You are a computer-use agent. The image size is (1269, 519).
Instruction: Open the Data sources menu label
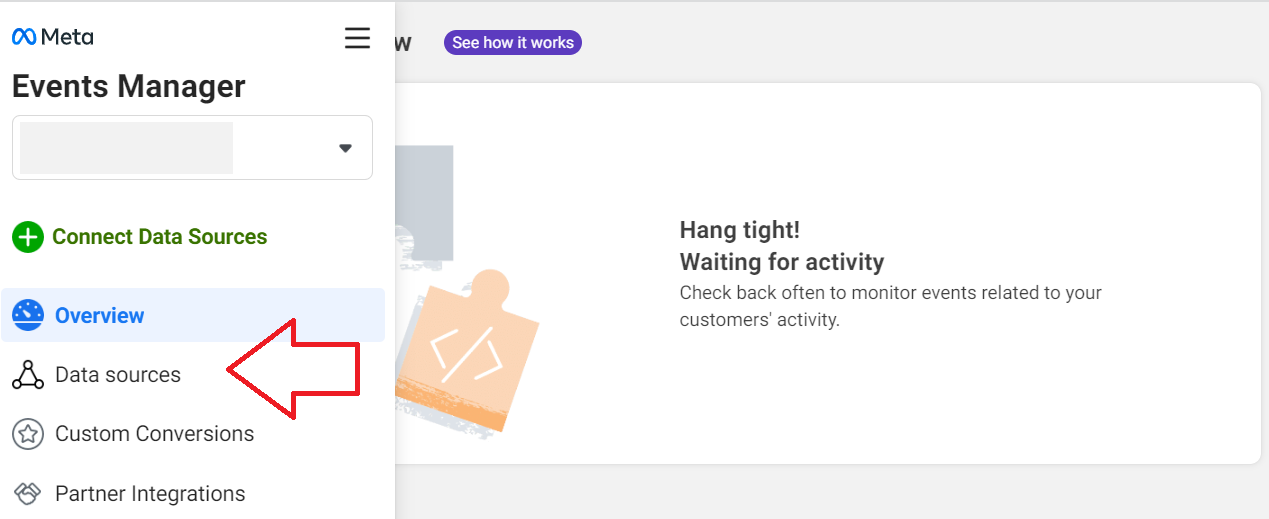118,375
